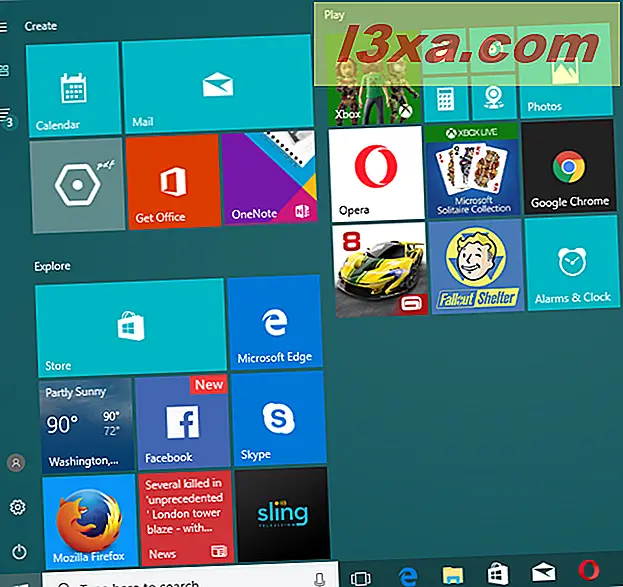This screenshot has width=623, height=587.
Task: Launch the Google Chrome tile
Action: click(569, 167)
